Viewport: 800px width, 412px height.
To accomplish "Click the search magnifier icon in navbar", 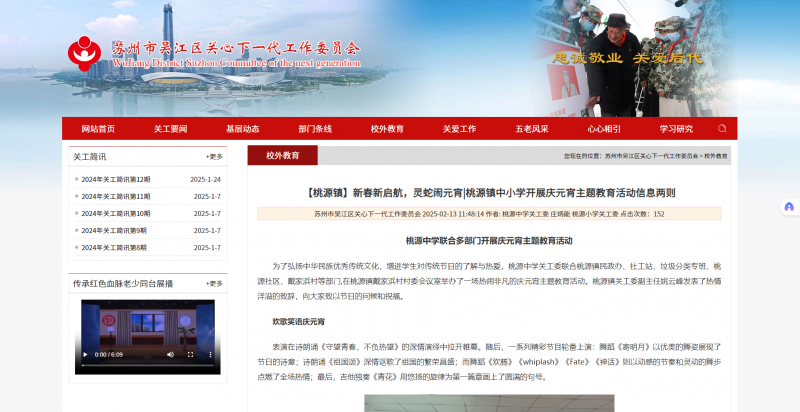I will [722, 129].
